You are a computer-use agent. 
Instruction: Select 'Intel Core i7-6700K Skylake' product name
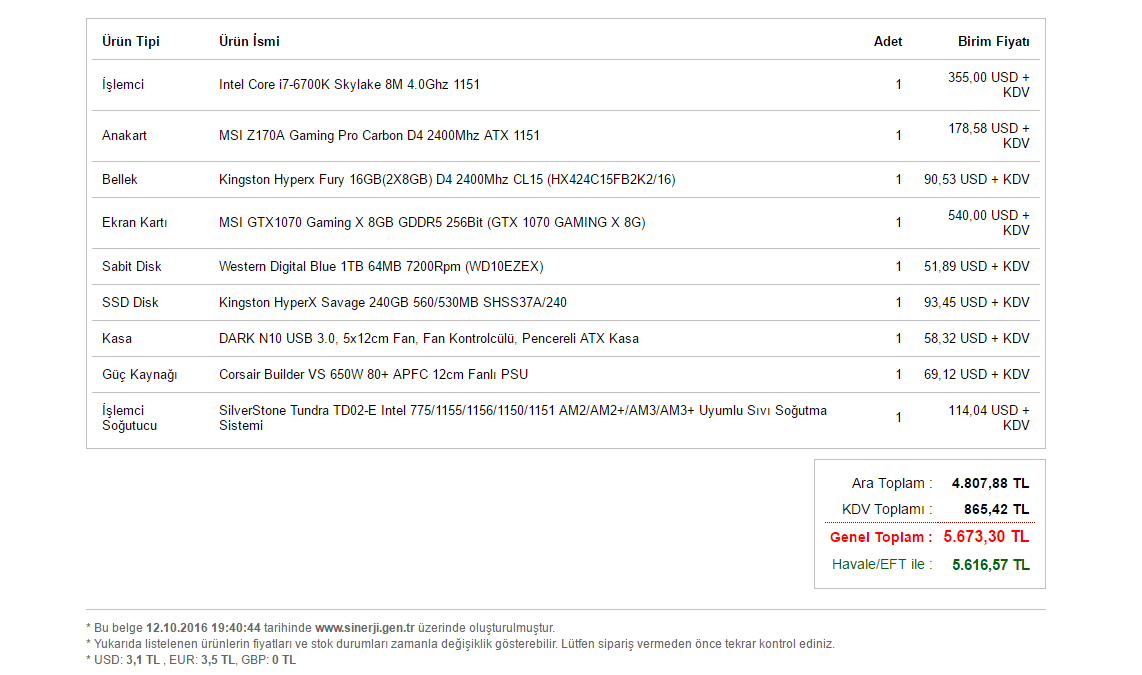(349, 84)
